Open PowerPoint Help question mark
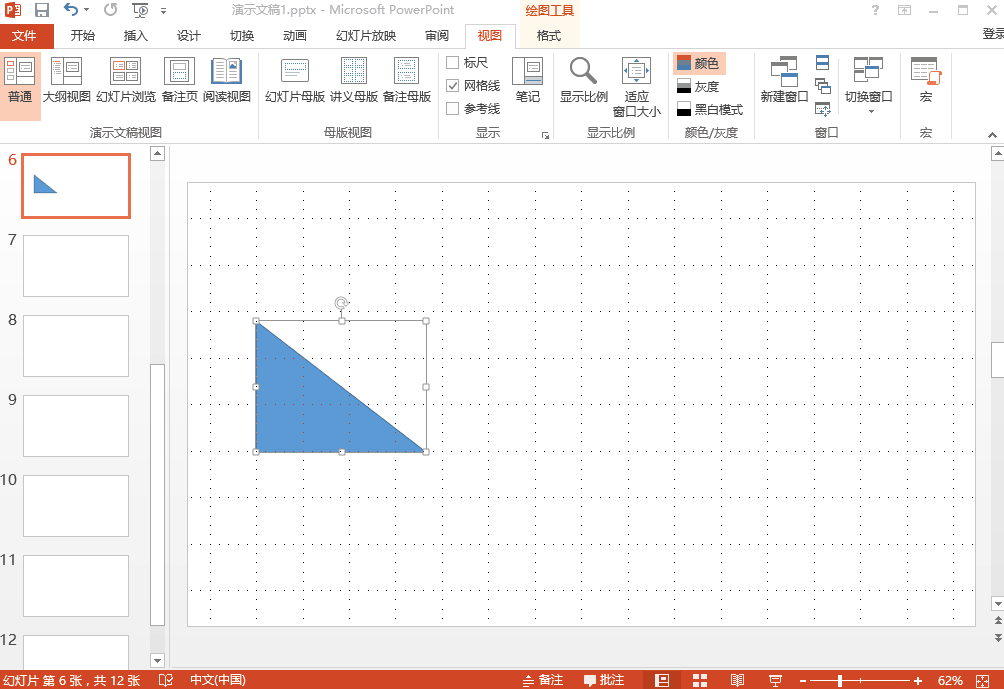Image resolution: width=1004 pixels, height=689 pixels. (875, 10)
